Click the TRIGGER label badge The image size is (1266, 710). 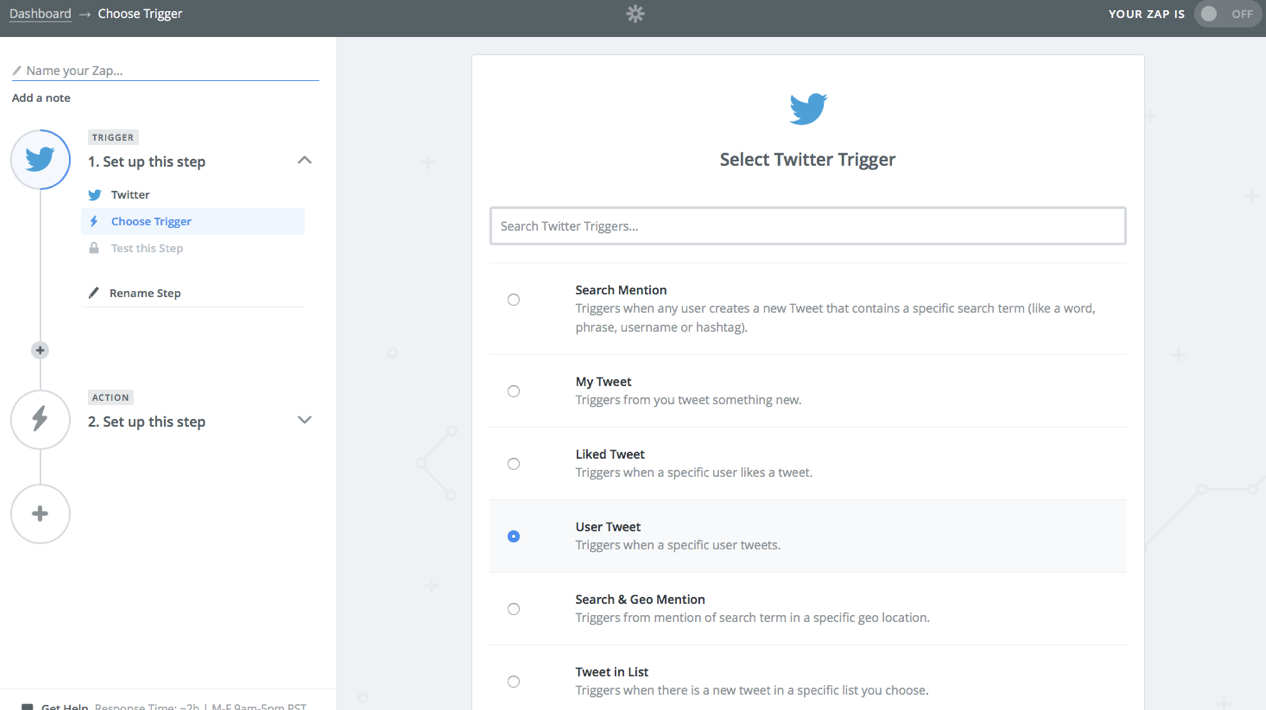click(x=113, y=137)
